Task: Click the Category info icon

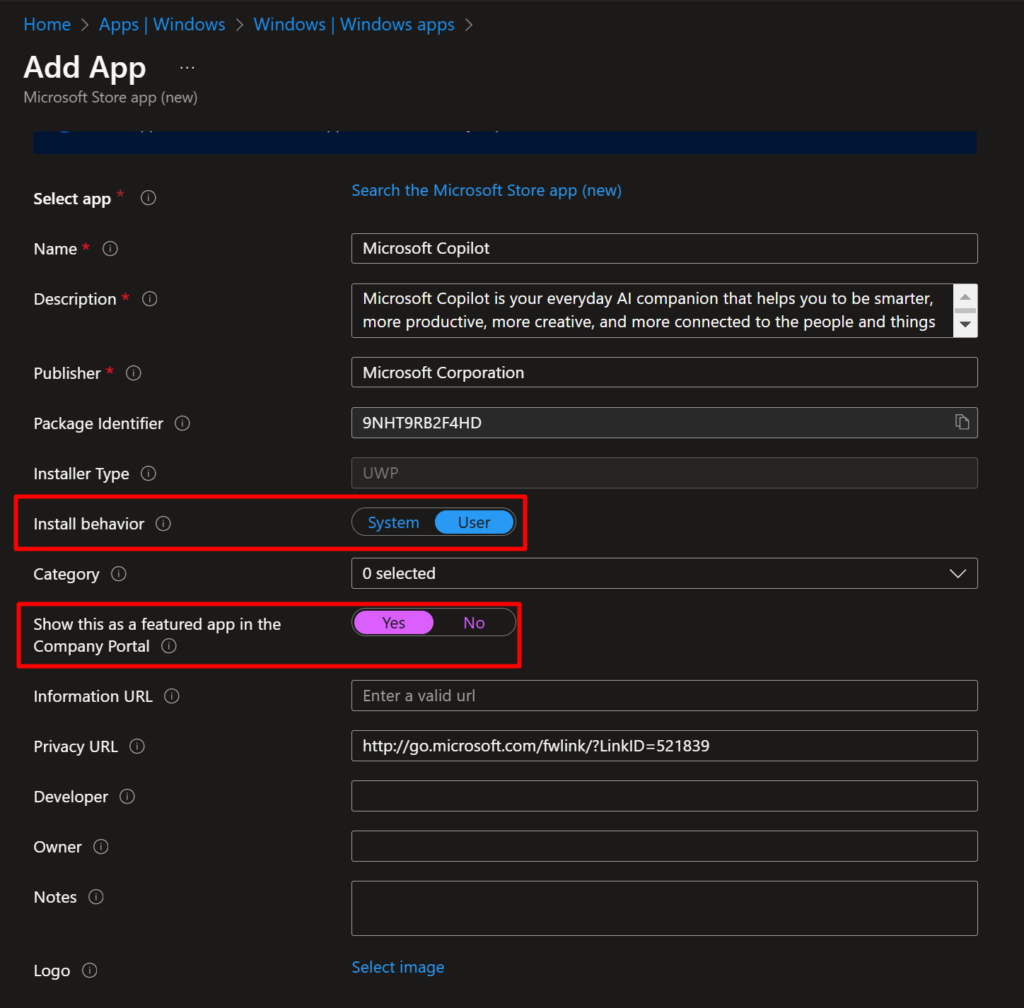Action: pos(118,574)
